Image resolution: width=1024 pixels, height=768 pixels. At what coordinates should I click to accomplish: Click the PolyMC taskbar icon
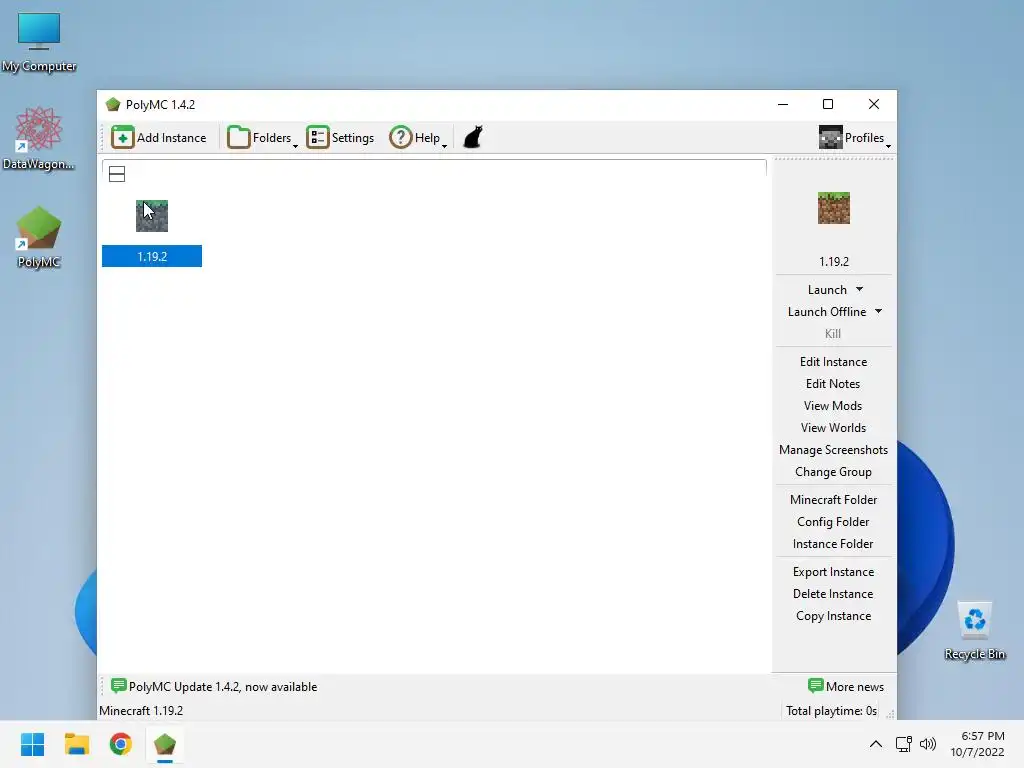(x=165, y=744)
